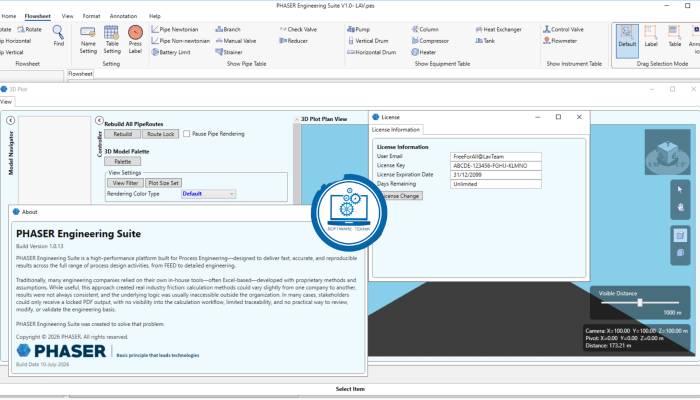Insert a Pump

(x=358, y=29)
